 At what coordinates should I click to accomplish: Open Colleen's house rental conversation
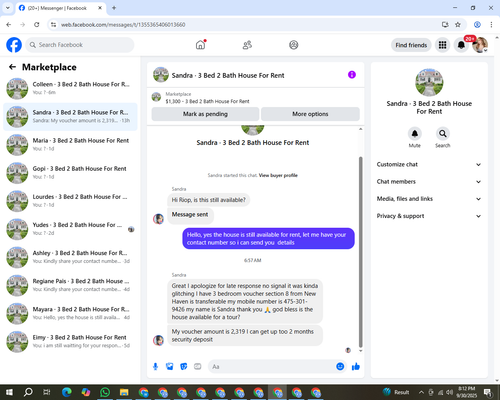(x=70, y=89)
